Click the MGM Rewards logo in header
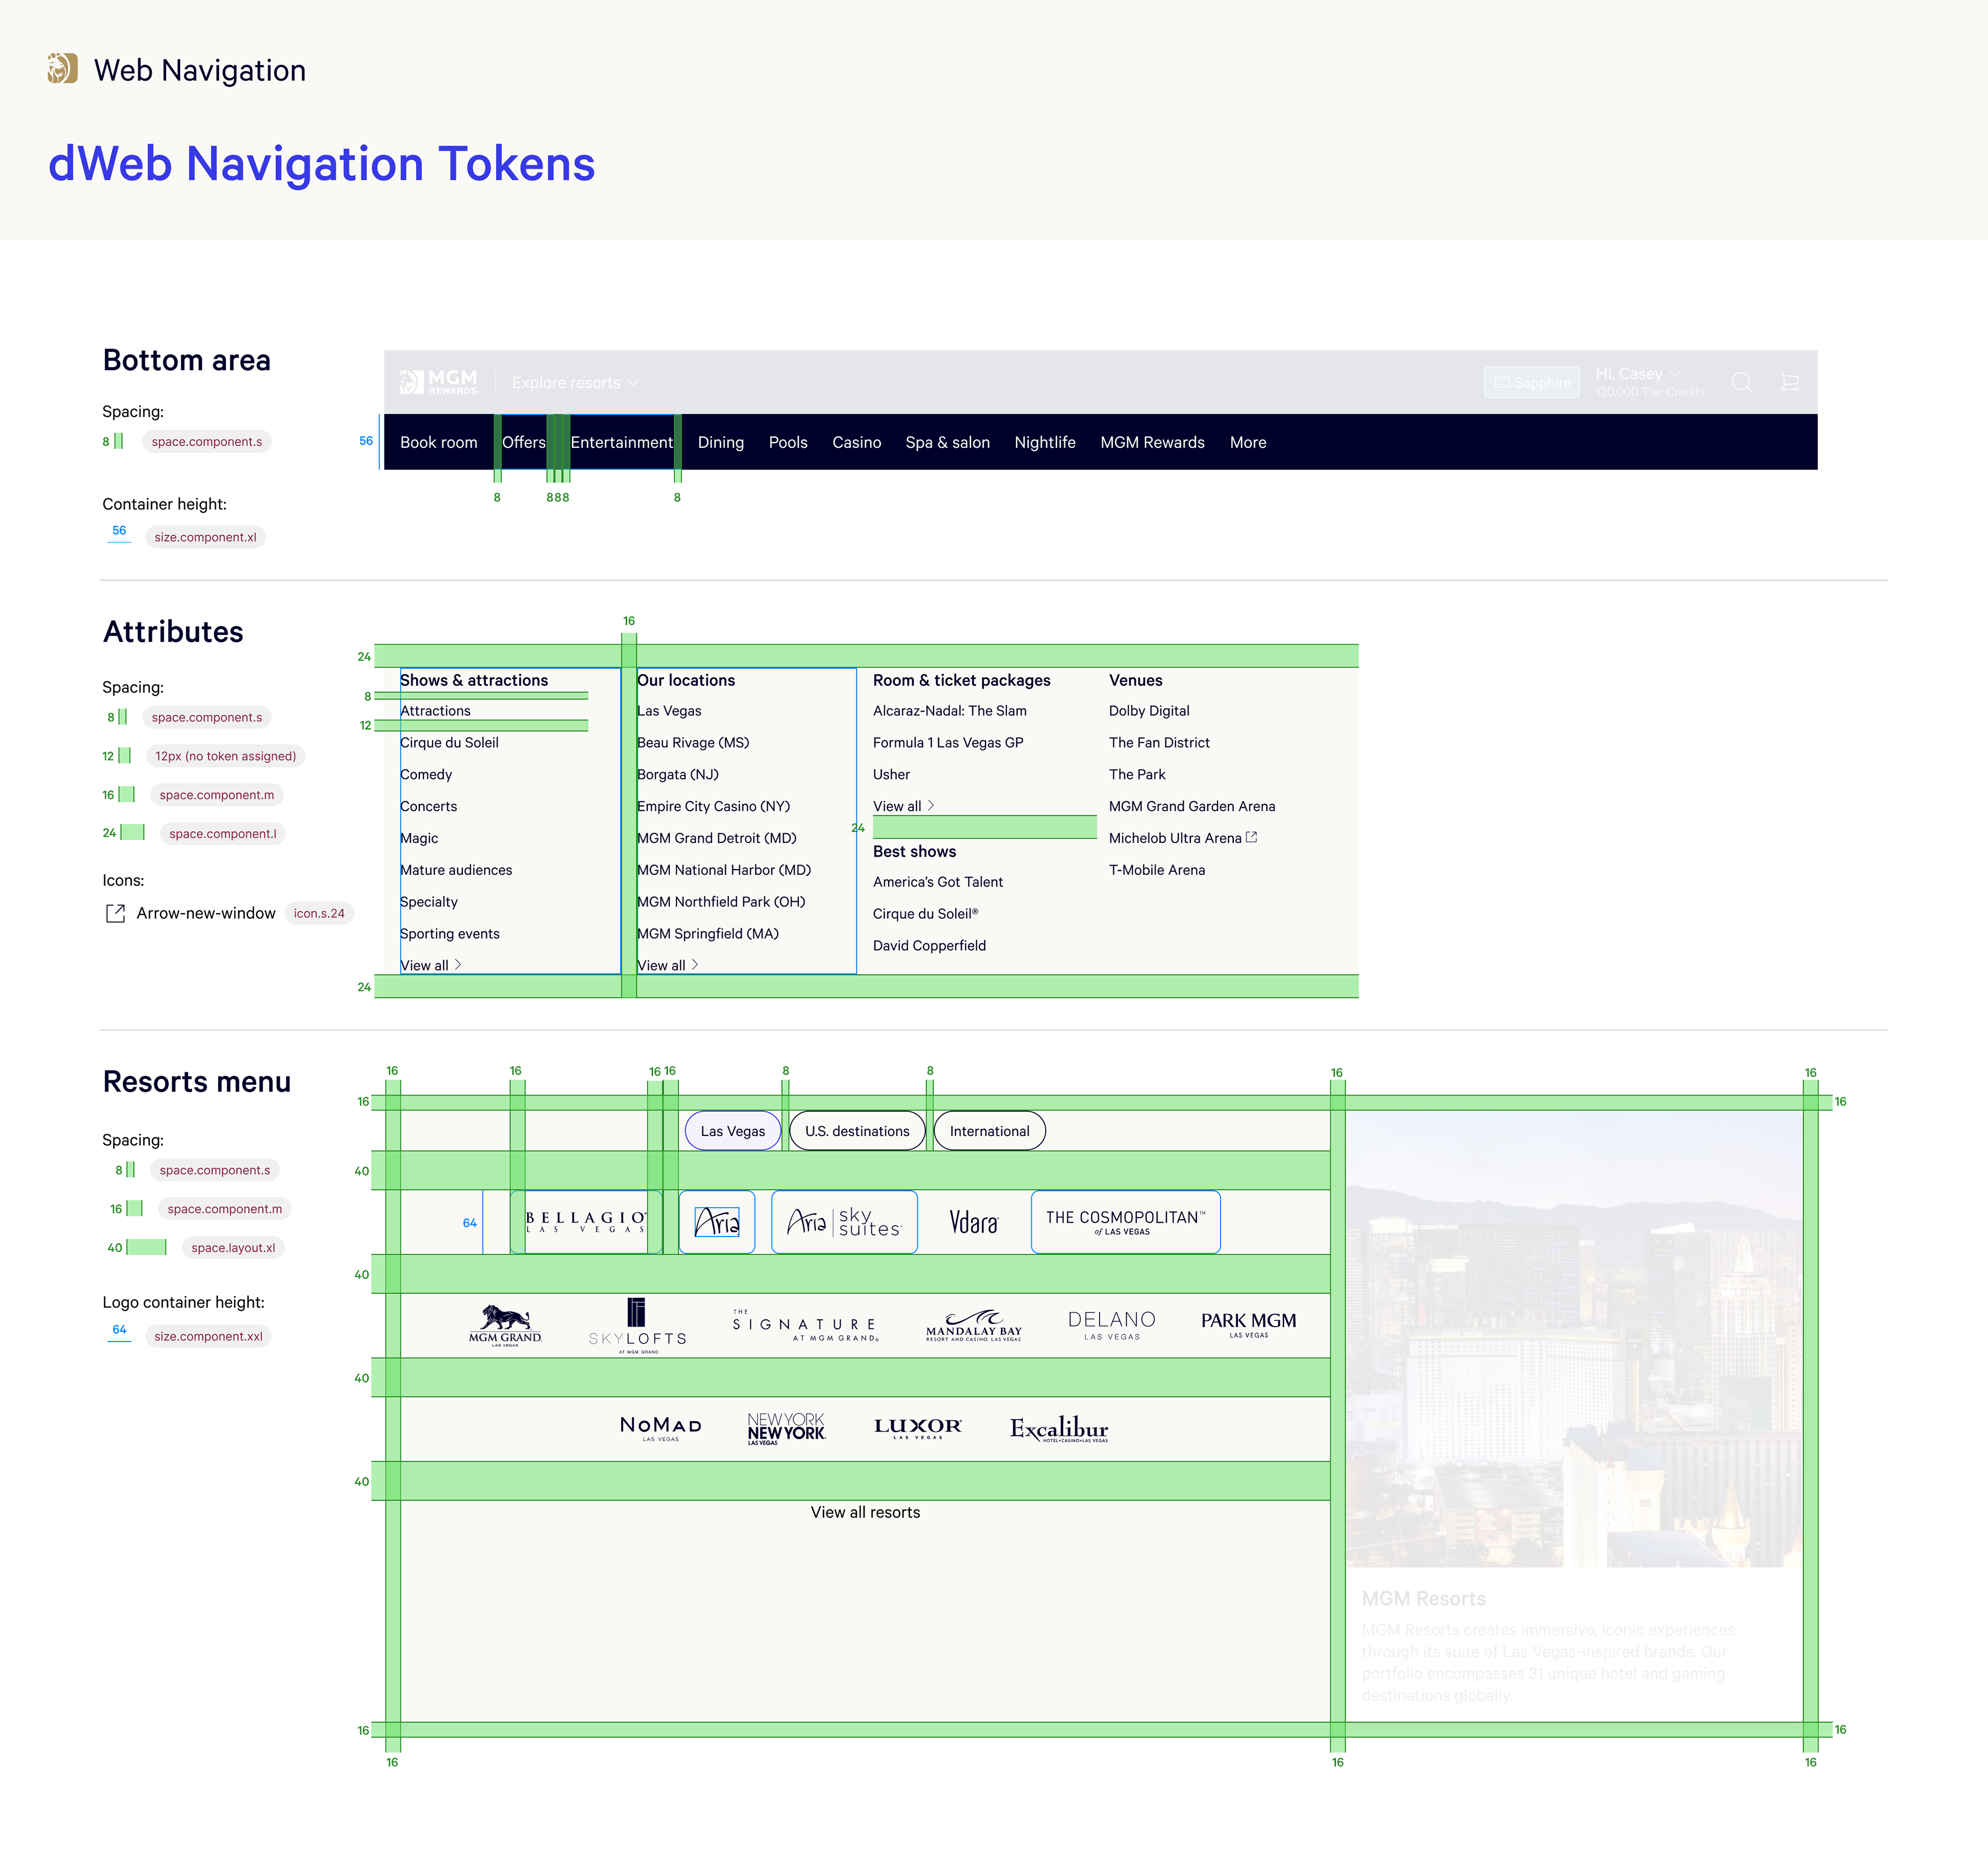This screenshot has width=1988, height=1869. coord(438,382)
